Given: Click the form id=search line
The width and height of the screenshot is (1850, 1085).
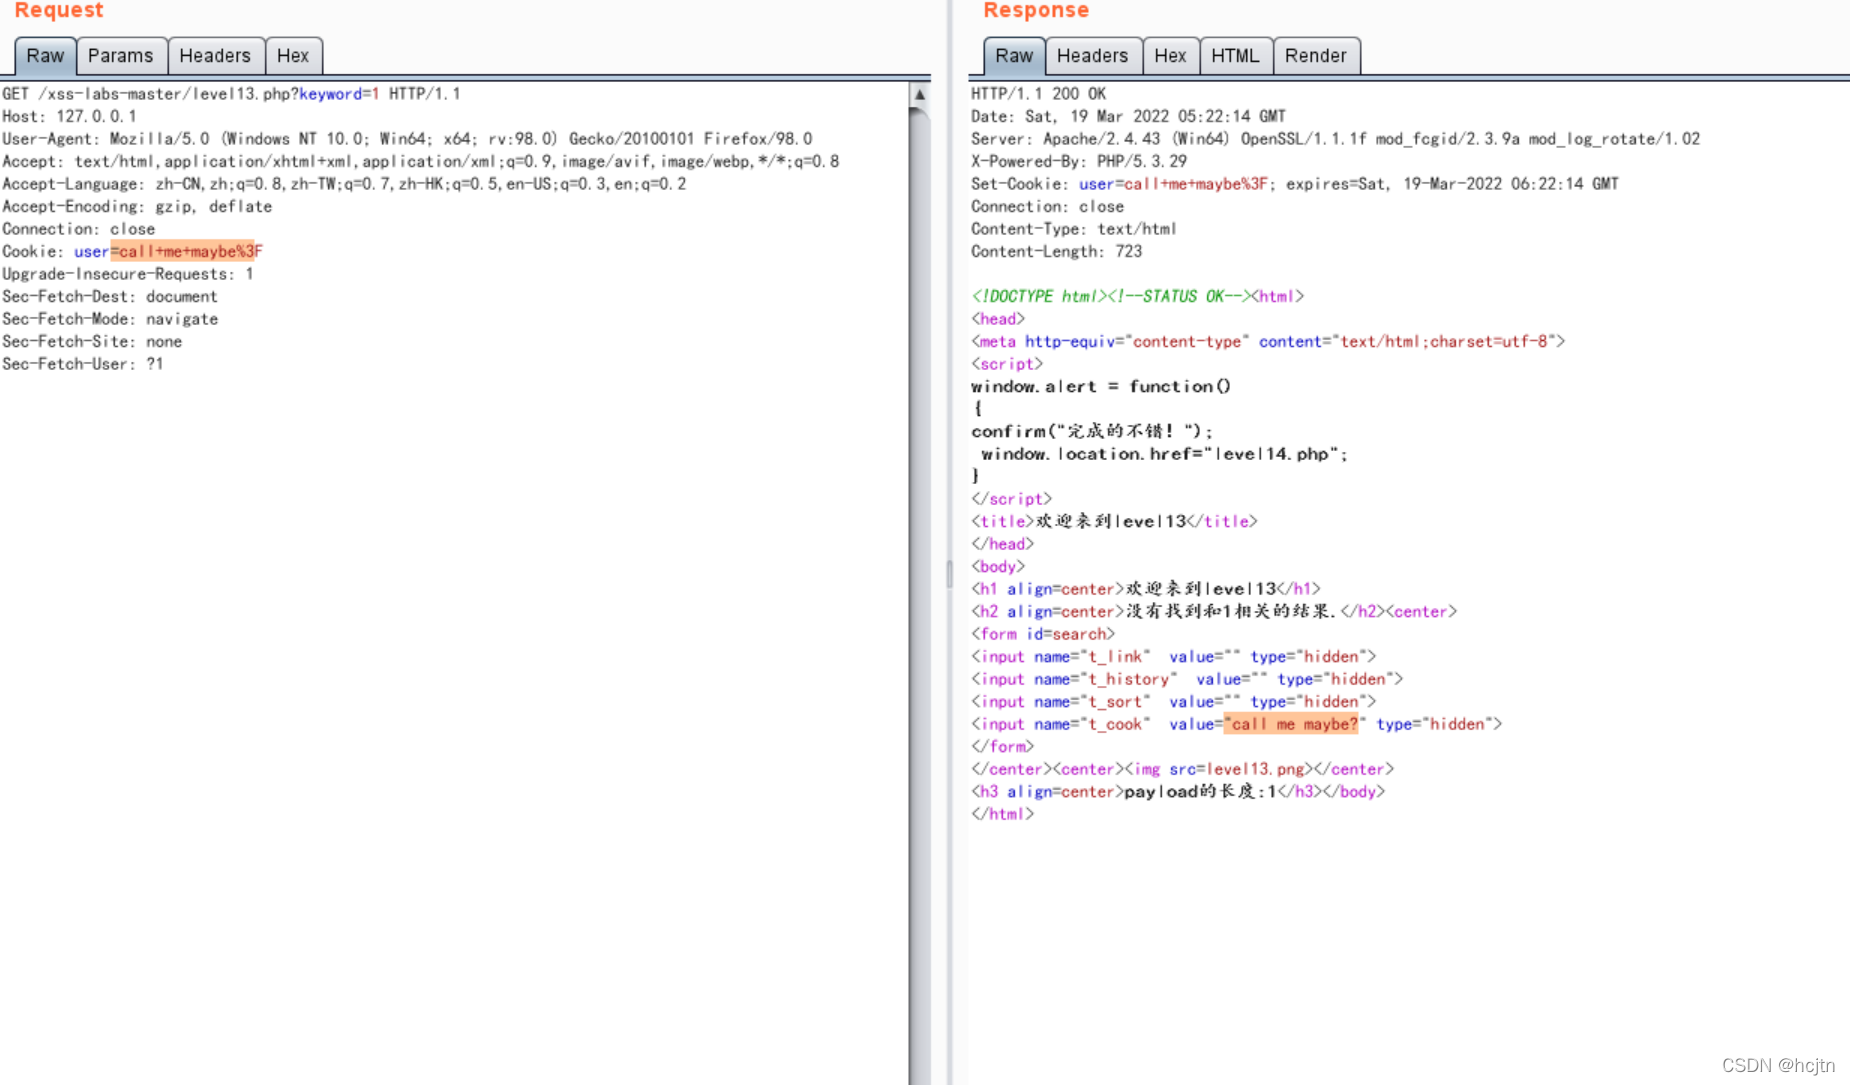Looking at the screenshot, I should click(x=1043, y=634).
